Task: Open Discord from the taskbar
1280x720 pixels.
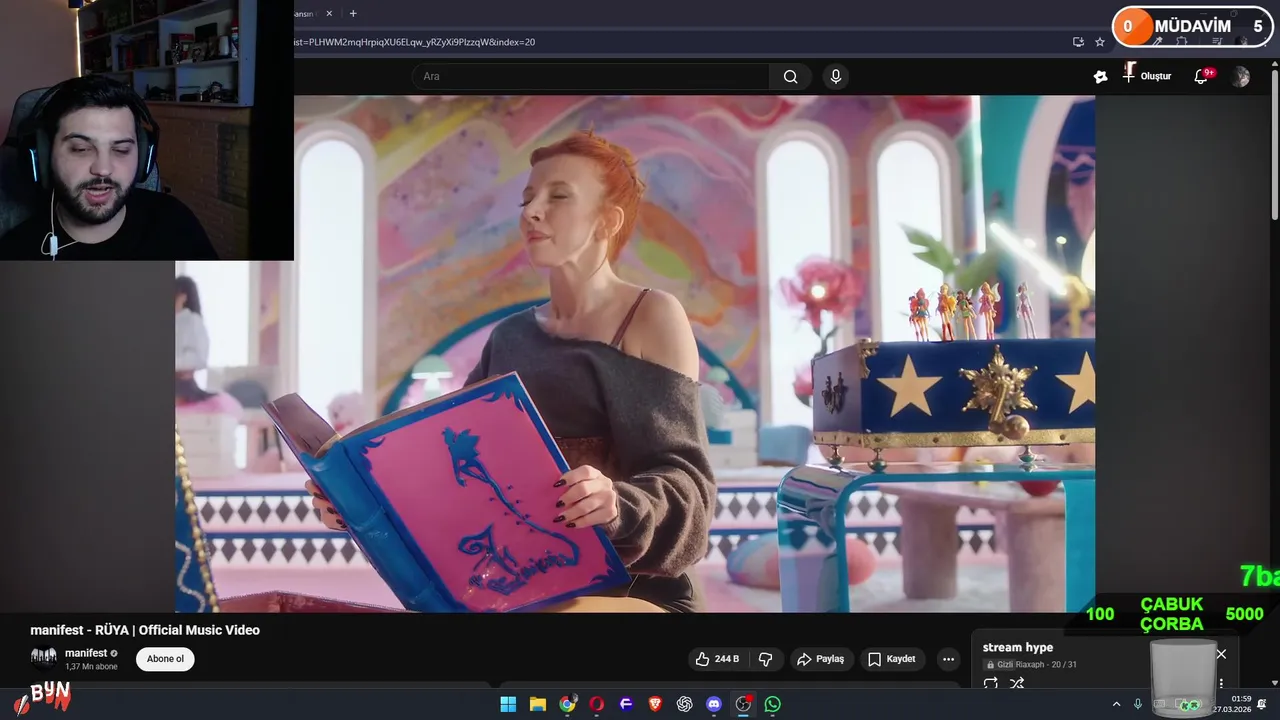Action: click(714, 704)
